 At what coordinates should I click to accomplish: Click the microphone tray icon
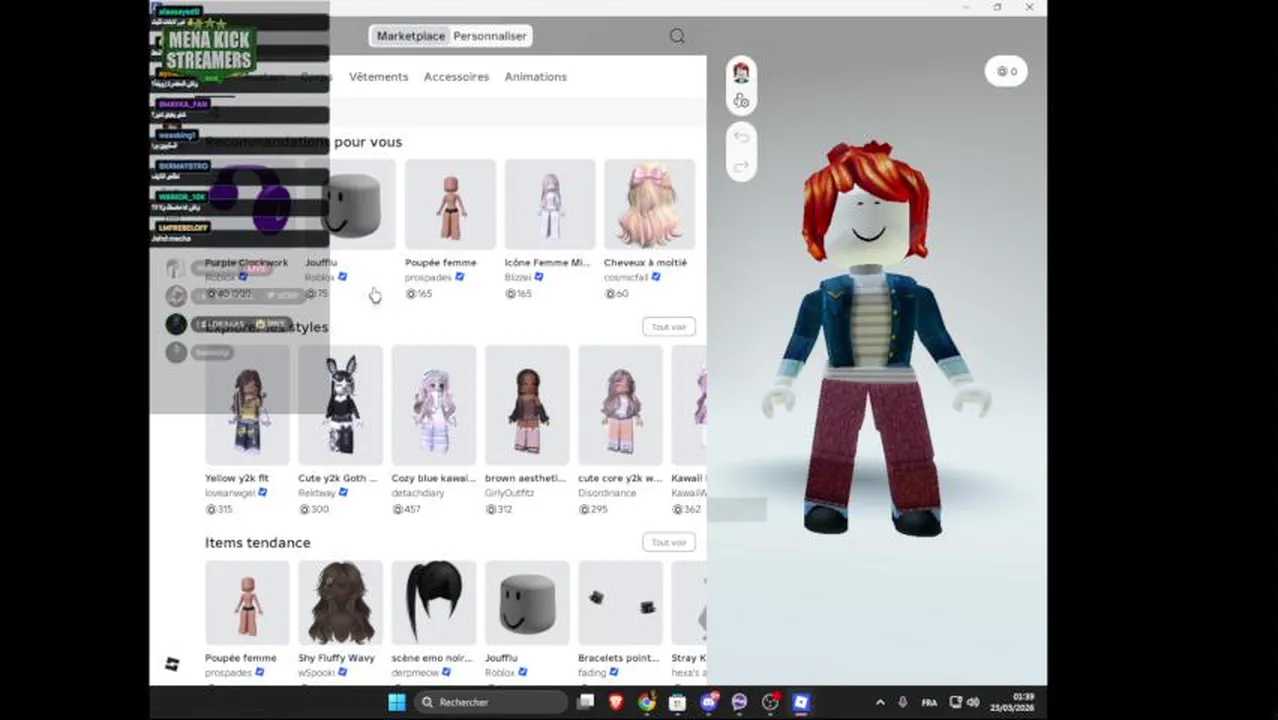point(903,702)
